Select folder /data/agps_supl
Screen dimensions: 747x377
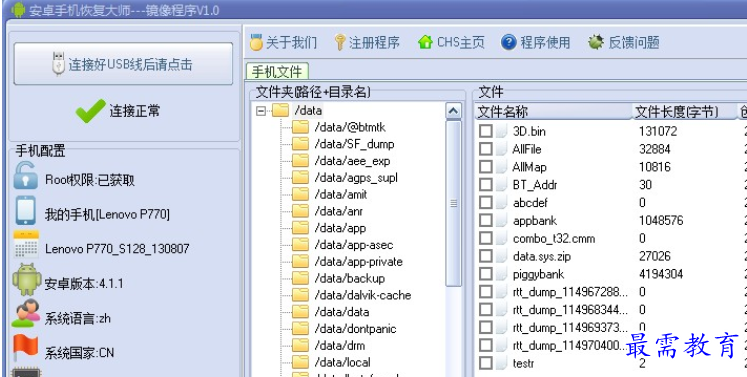[356, 178]
